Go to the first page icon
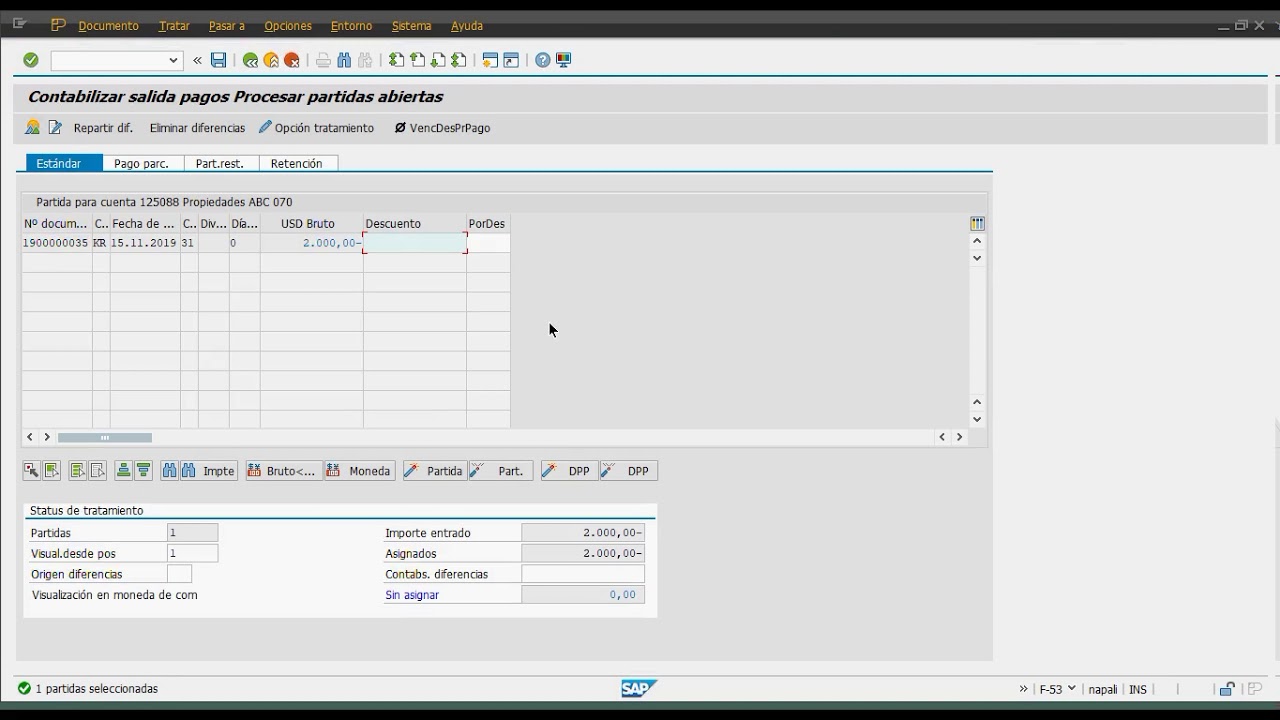 coord(396,60)
